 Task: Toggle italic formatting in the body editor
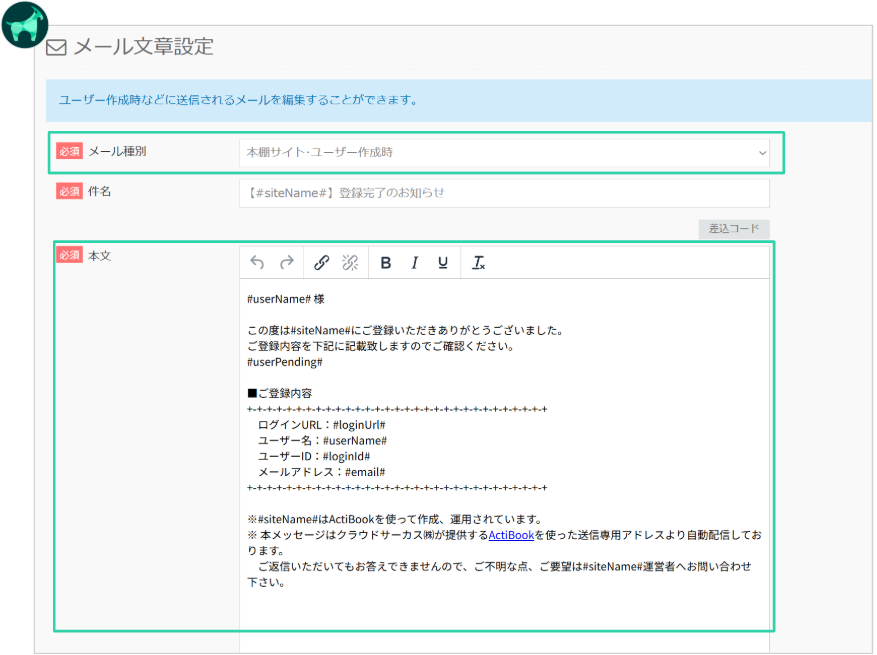pos(414,263)
